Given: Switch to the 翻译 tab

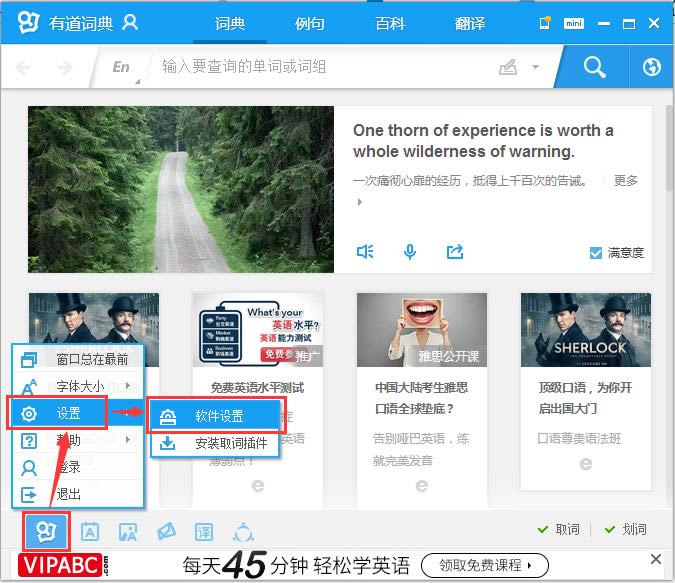Looking at the screenshot, I should pos(470,23).
